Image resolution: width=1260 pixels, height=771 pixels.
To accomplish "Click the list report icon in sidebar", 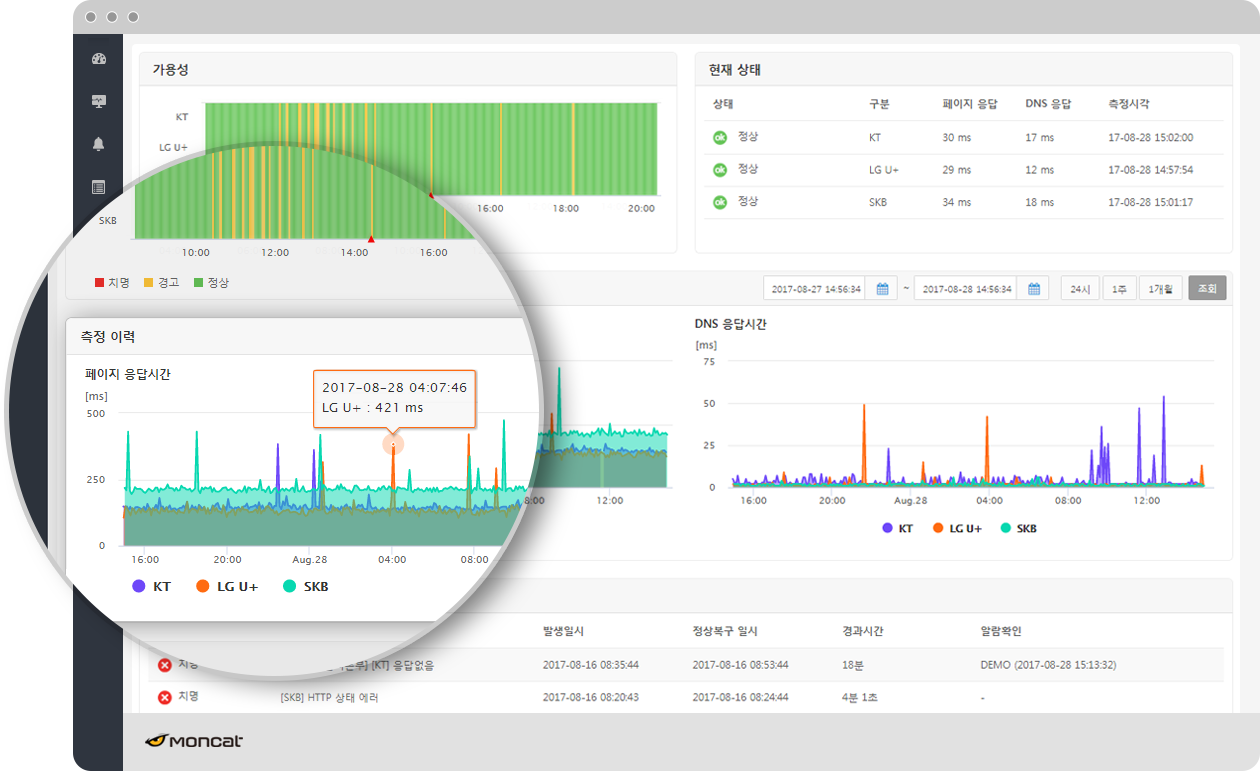I will (x=98, y=187).
